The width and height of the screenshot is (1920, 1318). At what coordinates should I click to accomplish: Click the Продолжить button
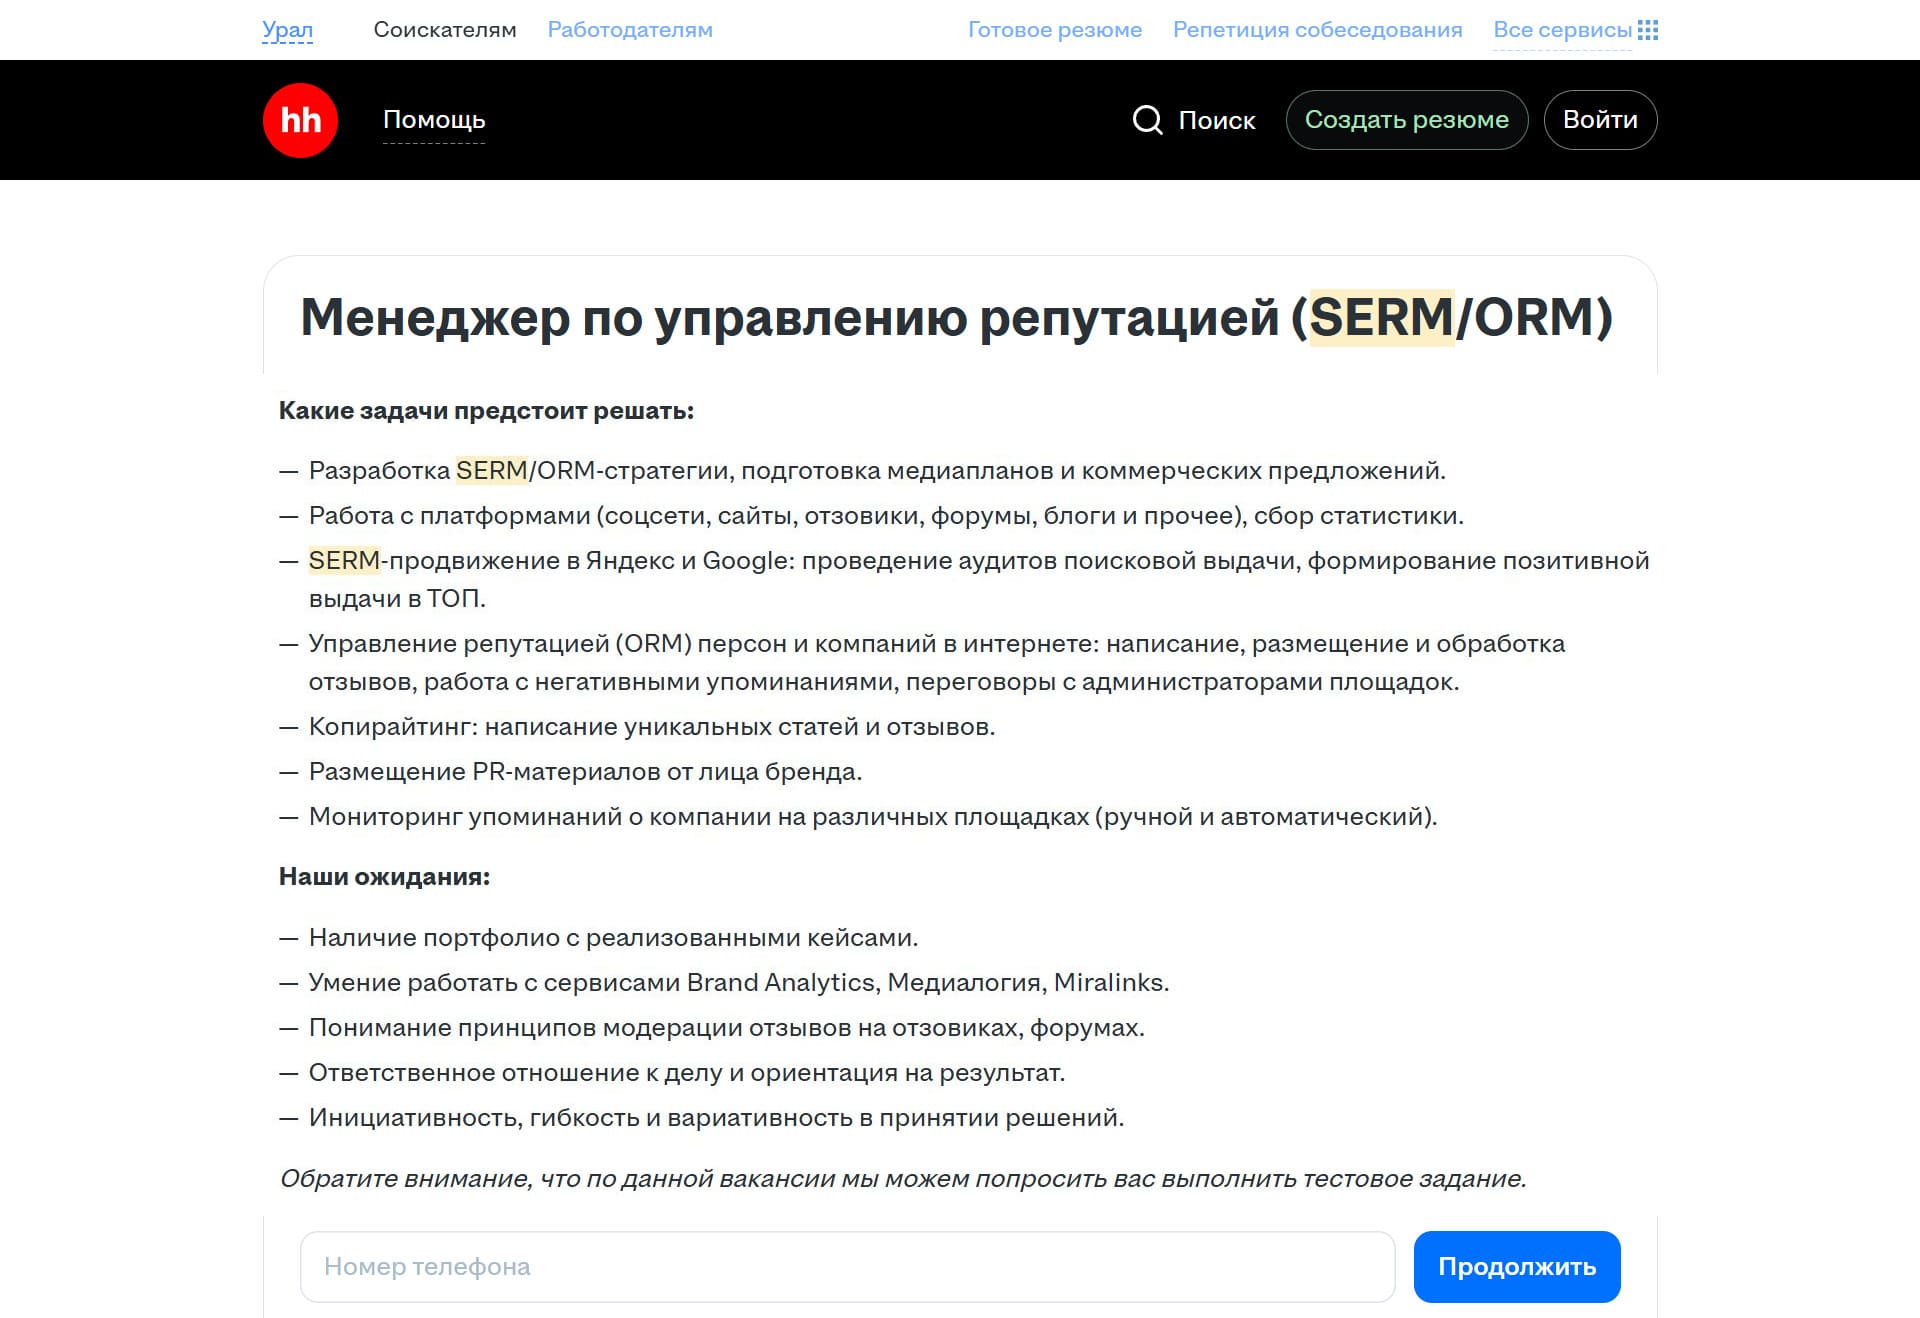point(1516,1266)
